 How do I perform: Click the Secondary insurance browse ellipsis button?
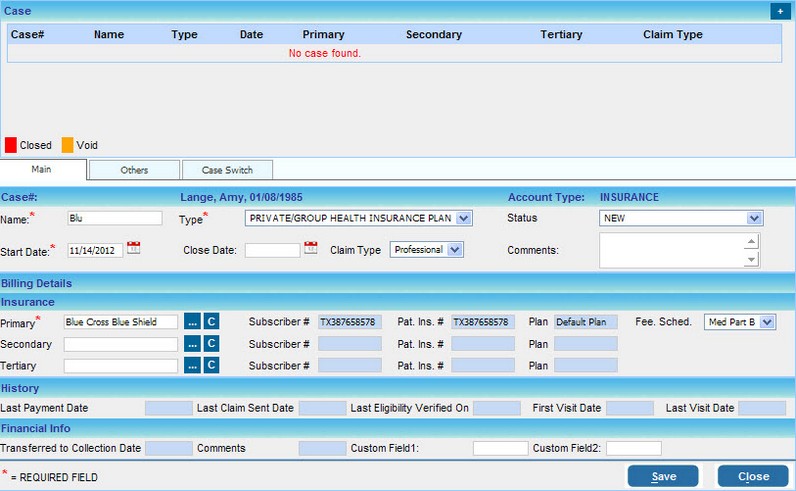(193, 344)
